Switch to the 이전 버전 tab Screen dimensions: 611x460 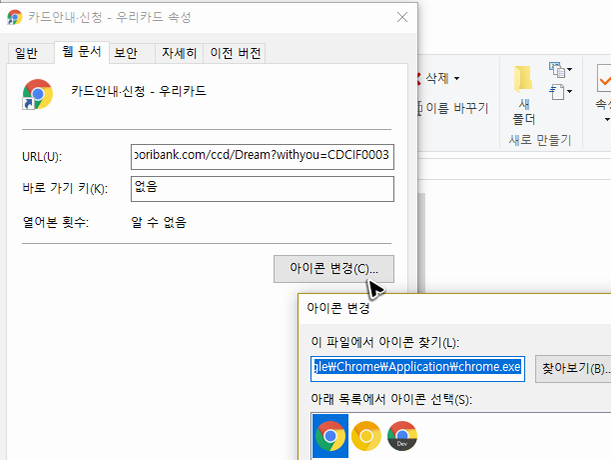point(235,53)
